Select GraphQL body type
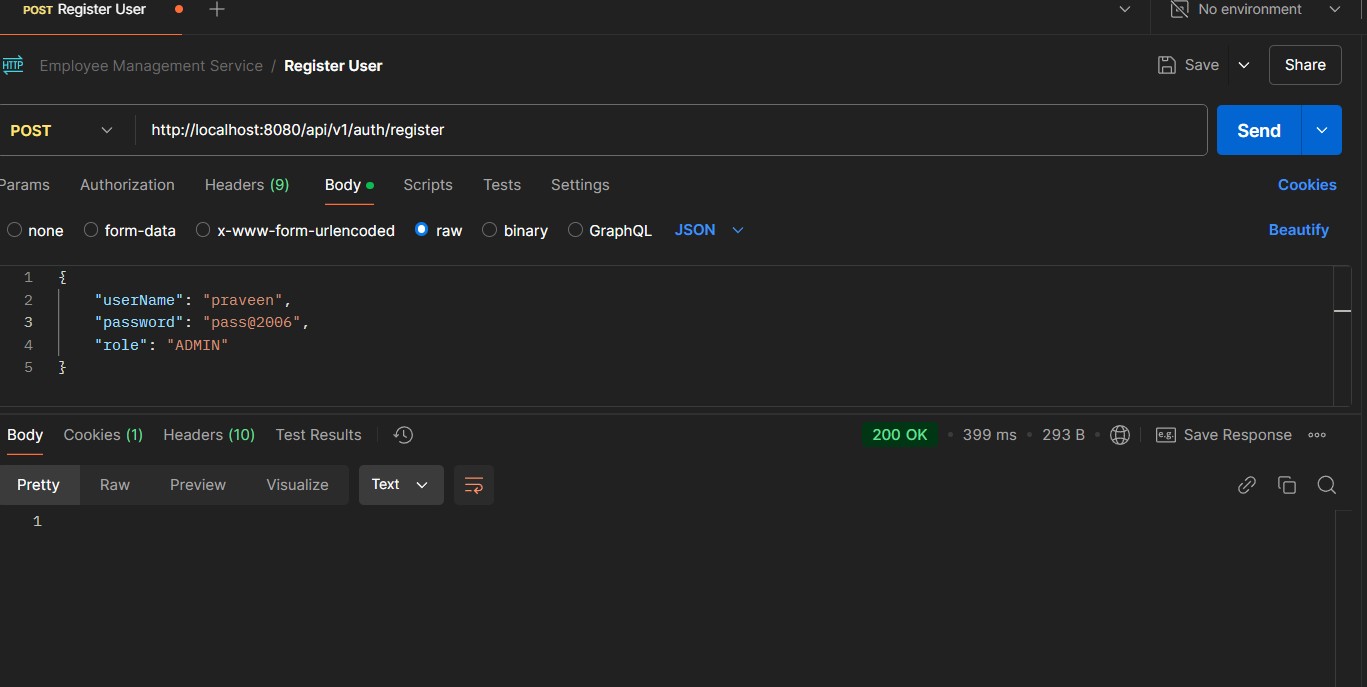The width and height of the screenshot is (1367, 687). pyautogui.click(x=575, y=230)
